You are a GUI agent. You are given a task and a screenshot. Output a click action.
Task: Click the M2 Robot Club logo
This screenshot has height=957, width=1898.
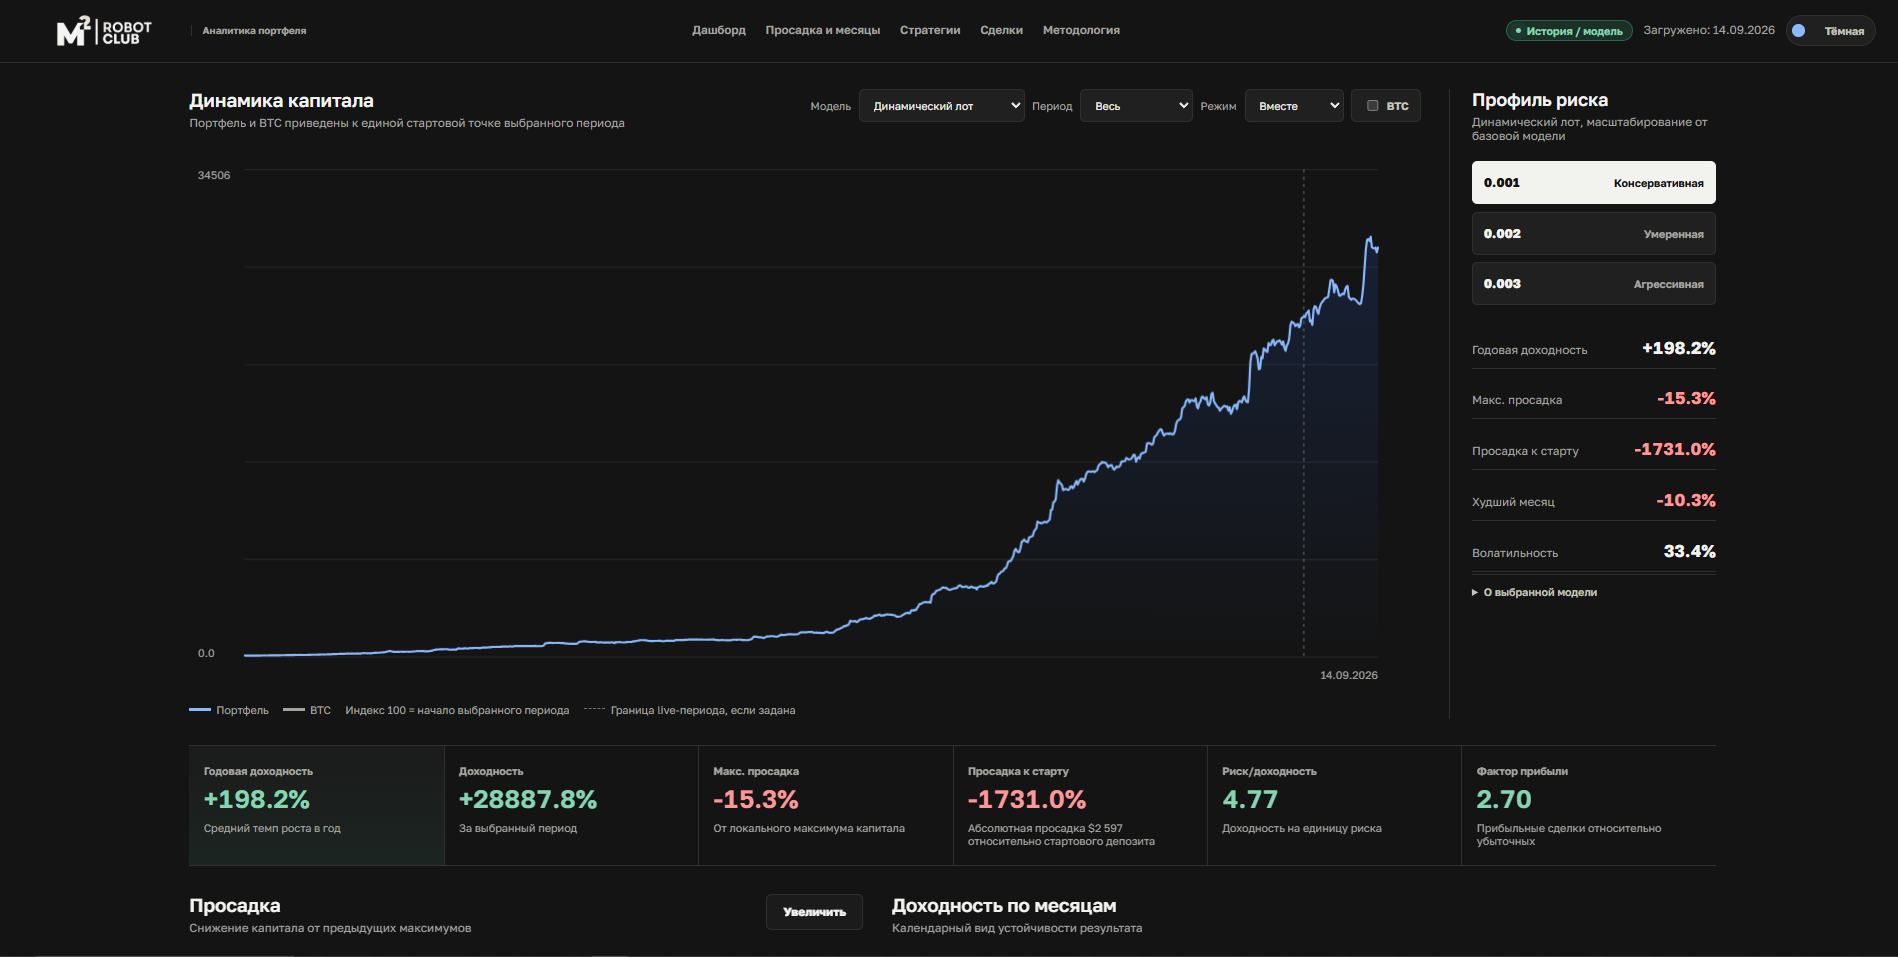click(104, 31)
